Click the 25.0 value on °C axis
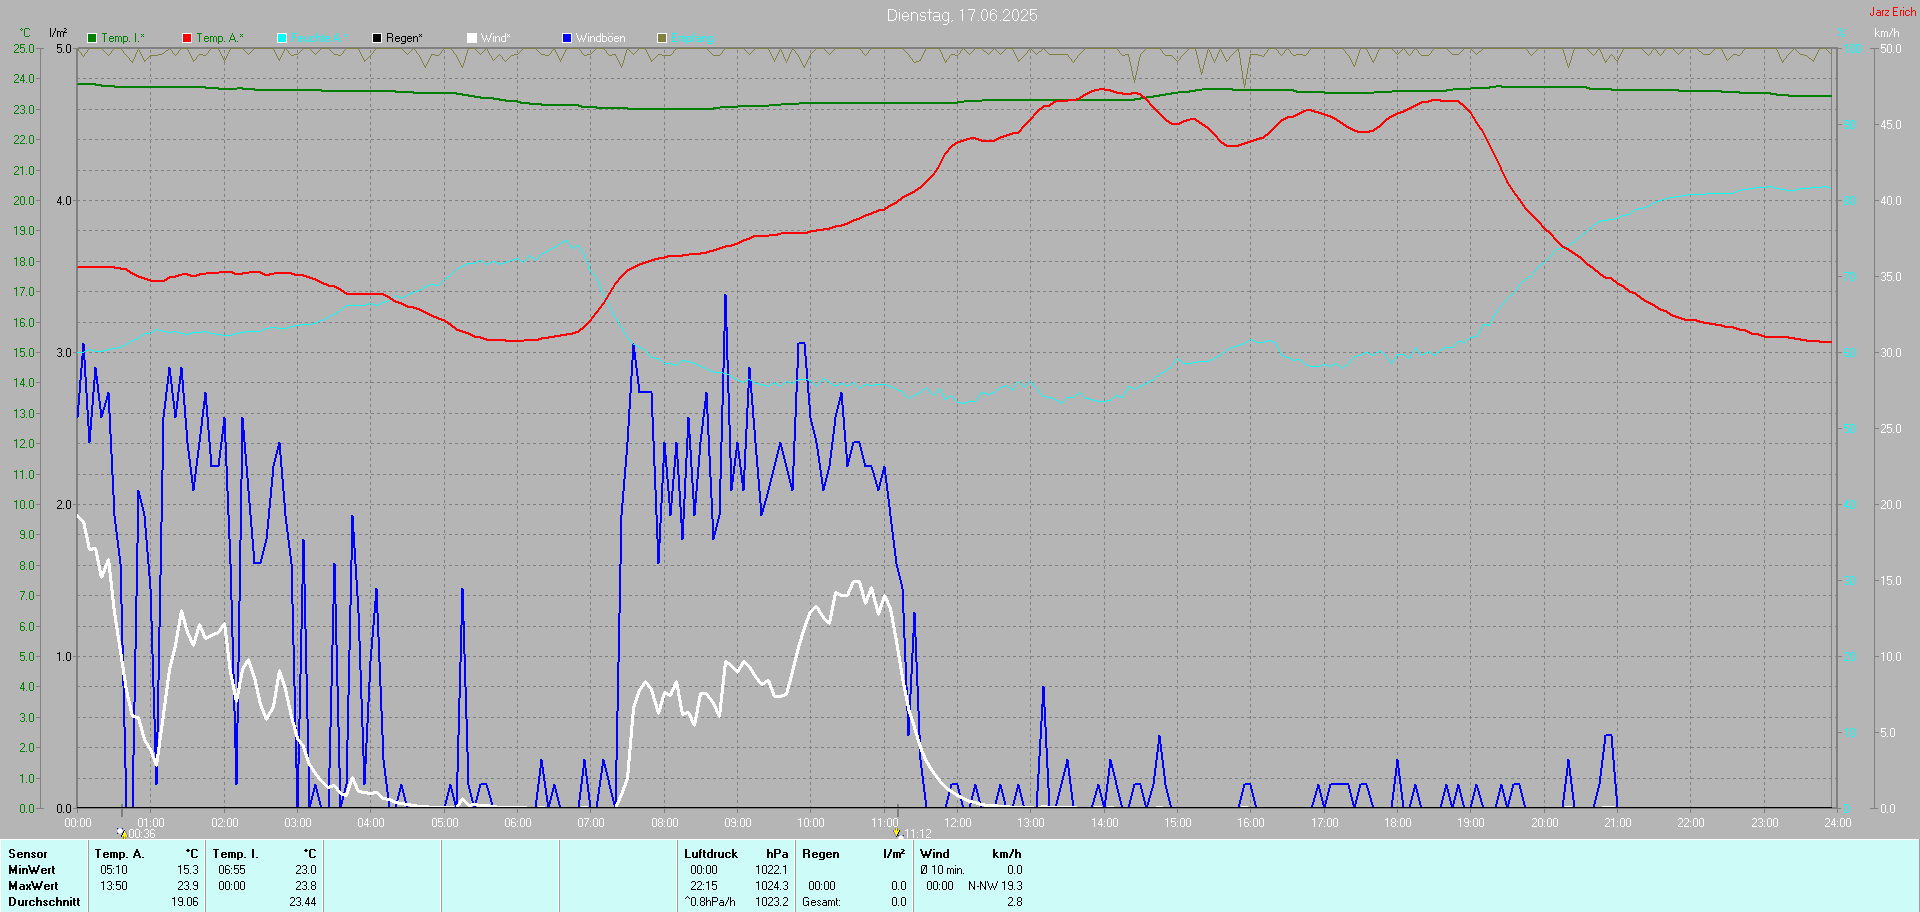The height and width of the screenshot is (912, 1920). pyautogui.click(x=24, y=49)
